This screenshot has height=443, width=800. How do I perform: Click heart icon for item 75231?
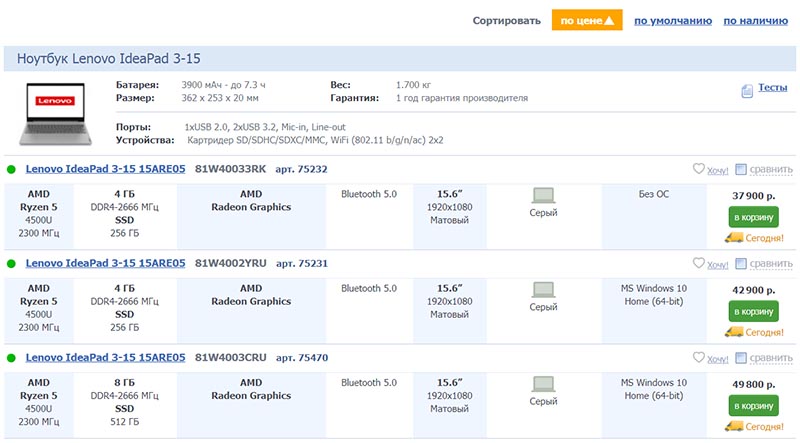[698, 263]
